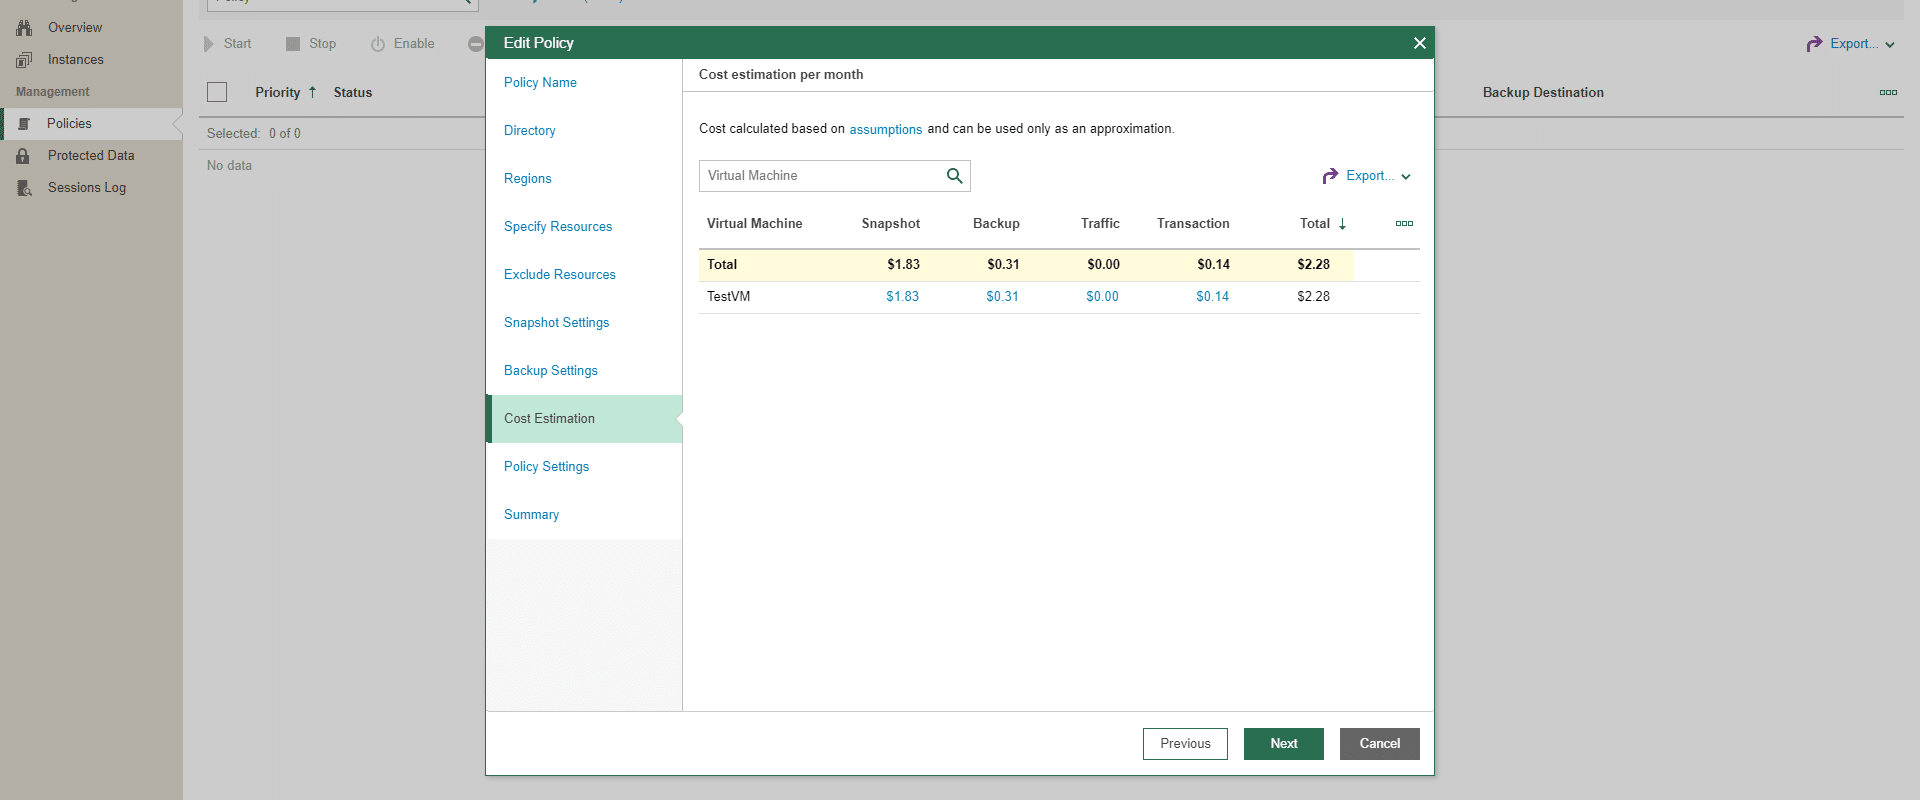The height and width of the screenshot is (800, 1920).
Task: Select the Cost Estimation step
Action: [x=584, y=419]
